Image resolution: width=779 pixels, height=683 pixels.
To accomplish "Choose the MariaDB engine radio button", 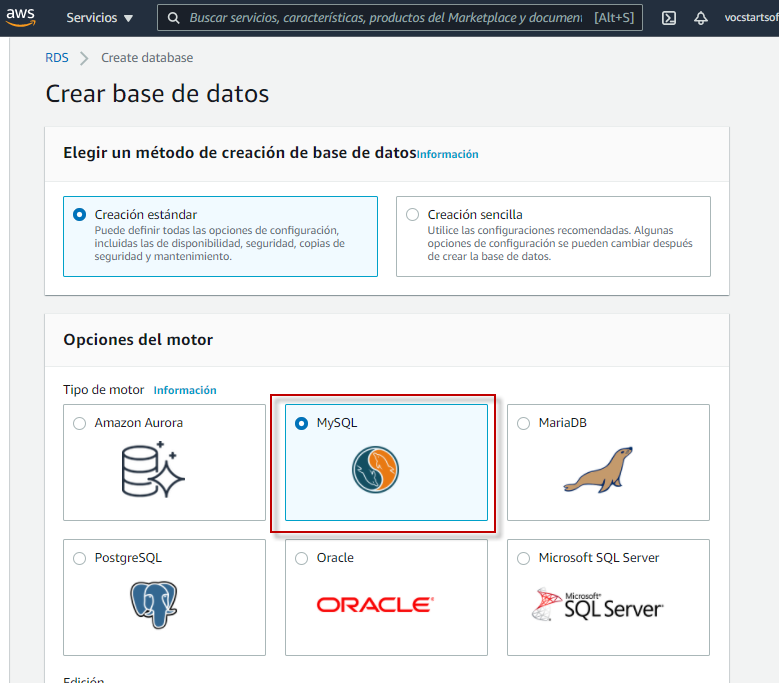I will (524, 423).
